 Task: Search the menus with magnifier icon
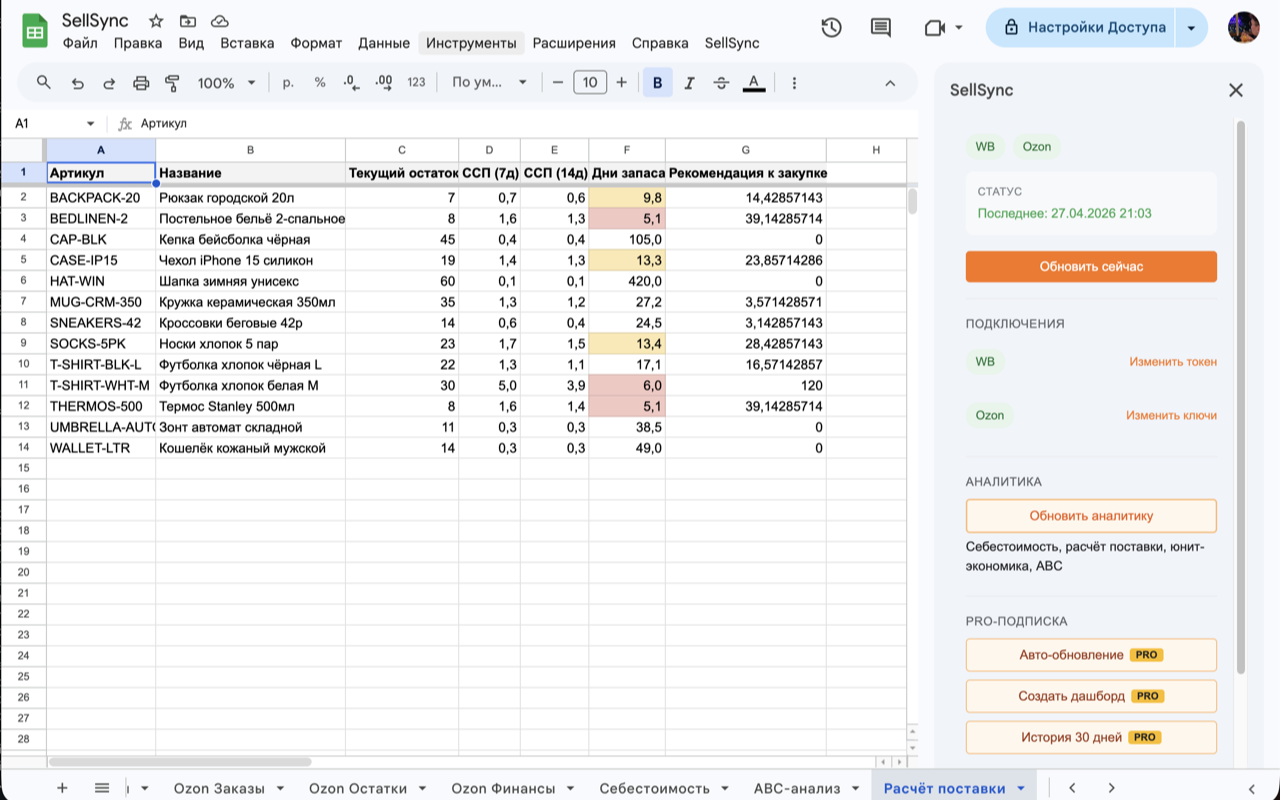(44, 83)
